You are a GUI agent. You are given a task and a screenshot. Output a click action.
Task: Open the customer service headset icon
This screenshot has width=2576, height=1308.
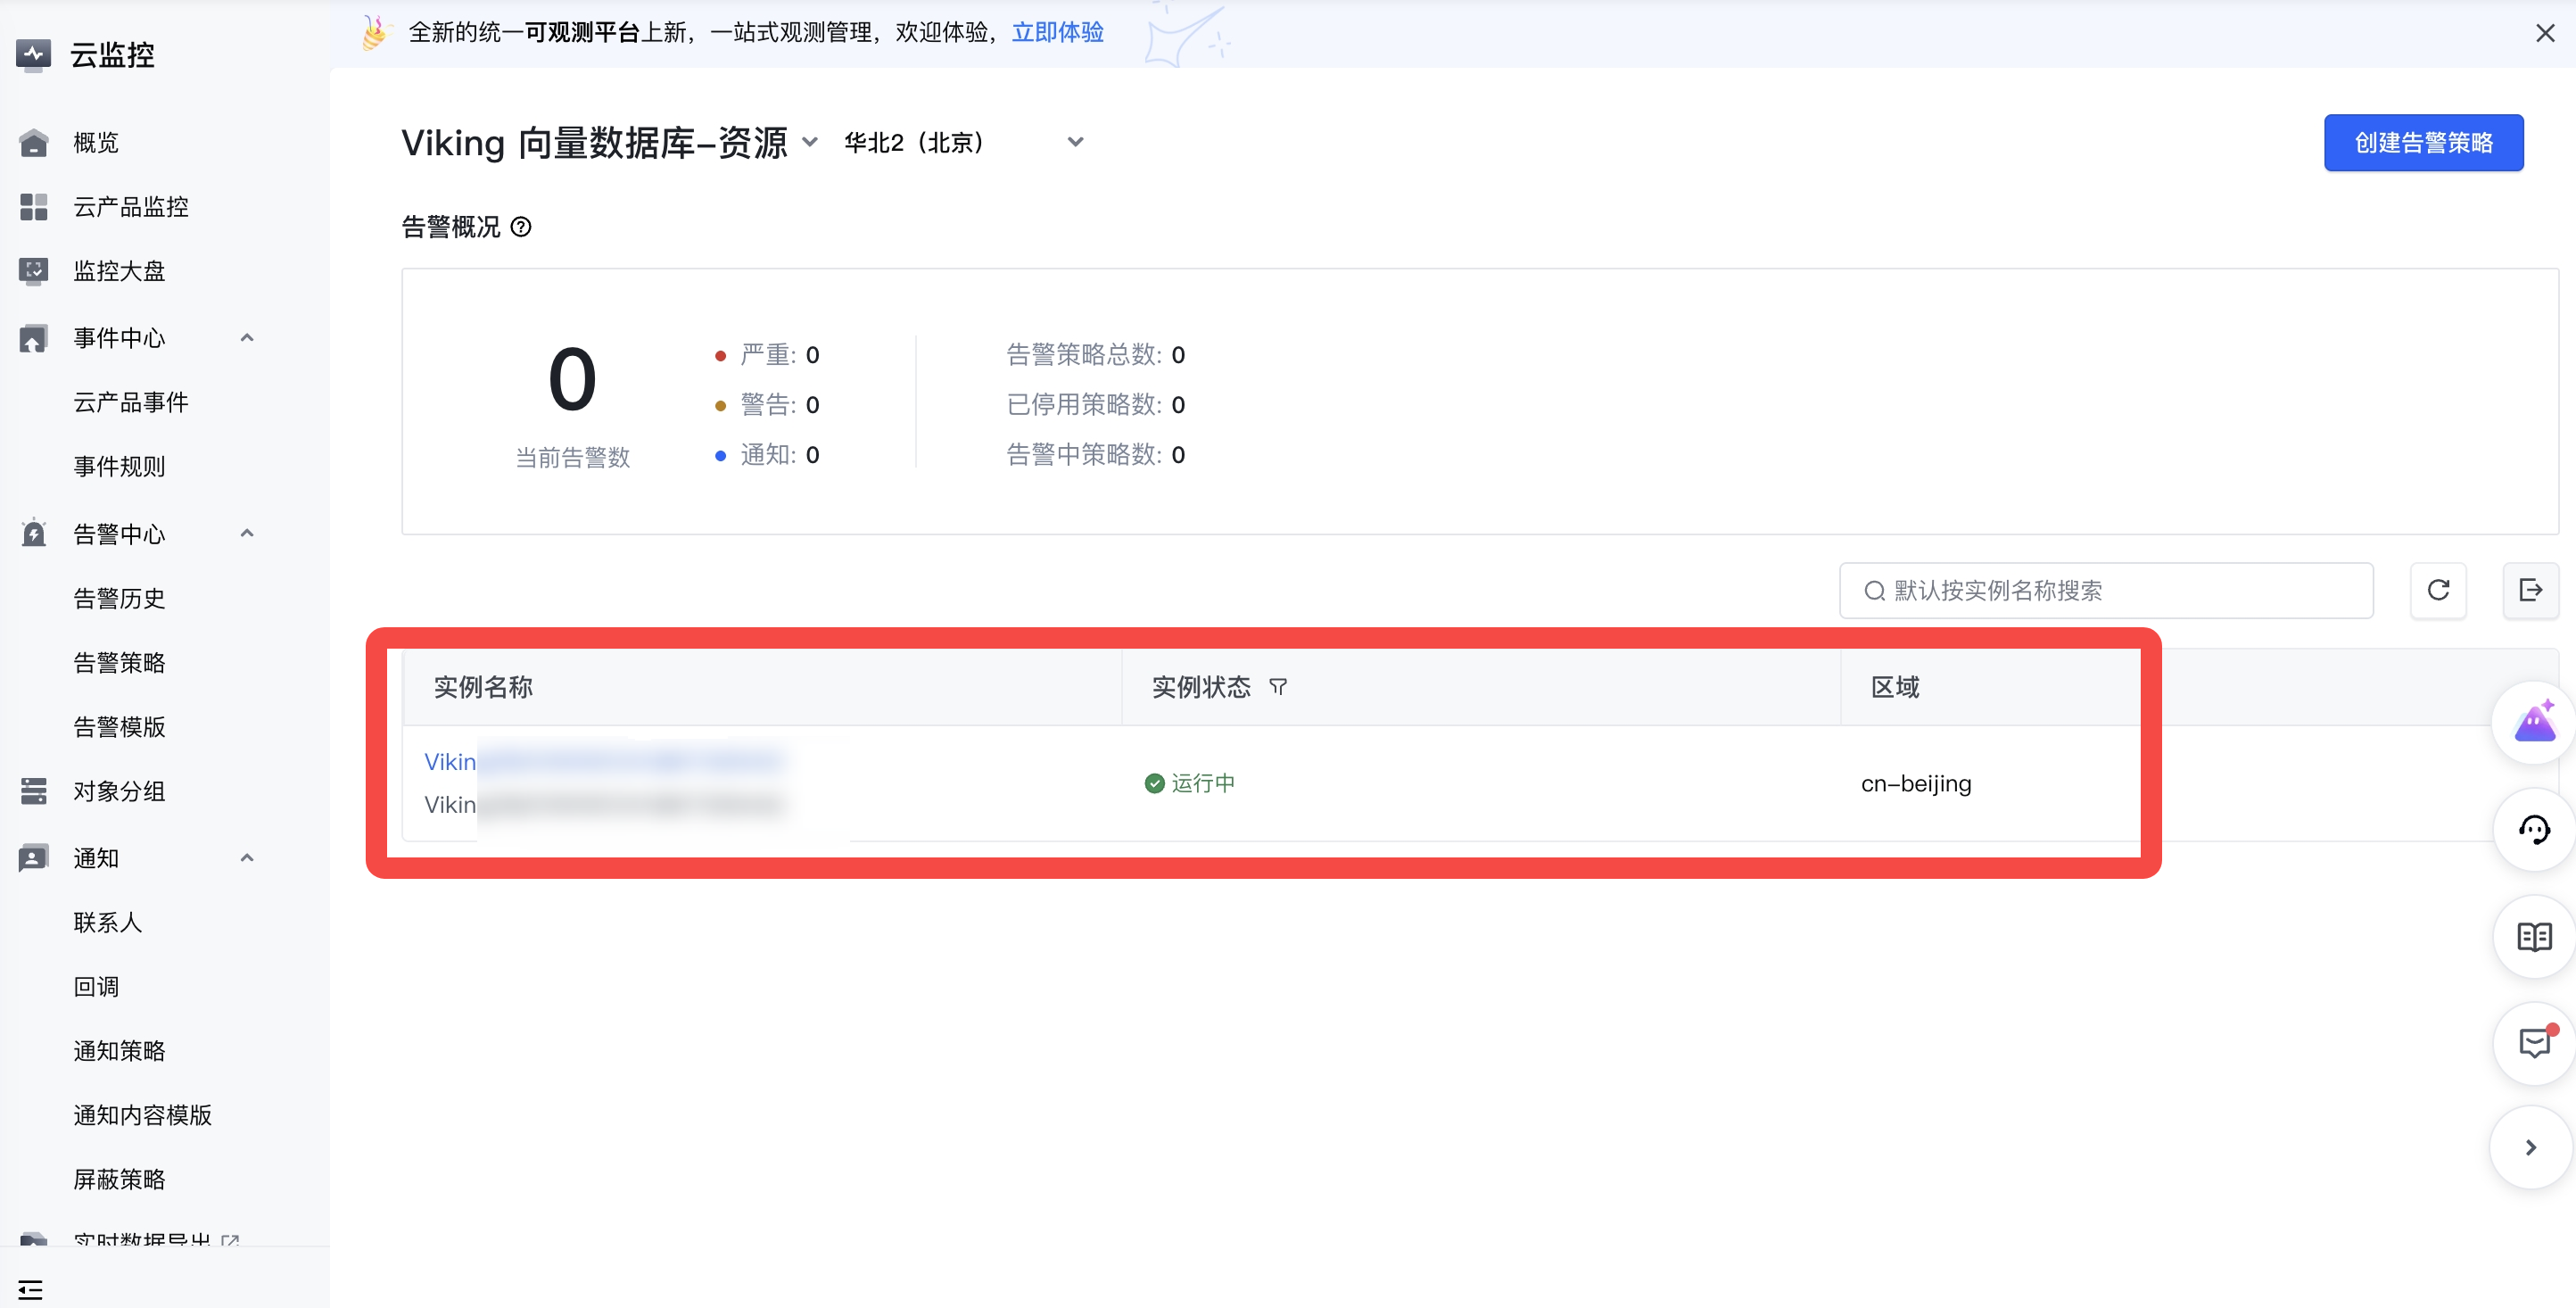[2534, 830]
